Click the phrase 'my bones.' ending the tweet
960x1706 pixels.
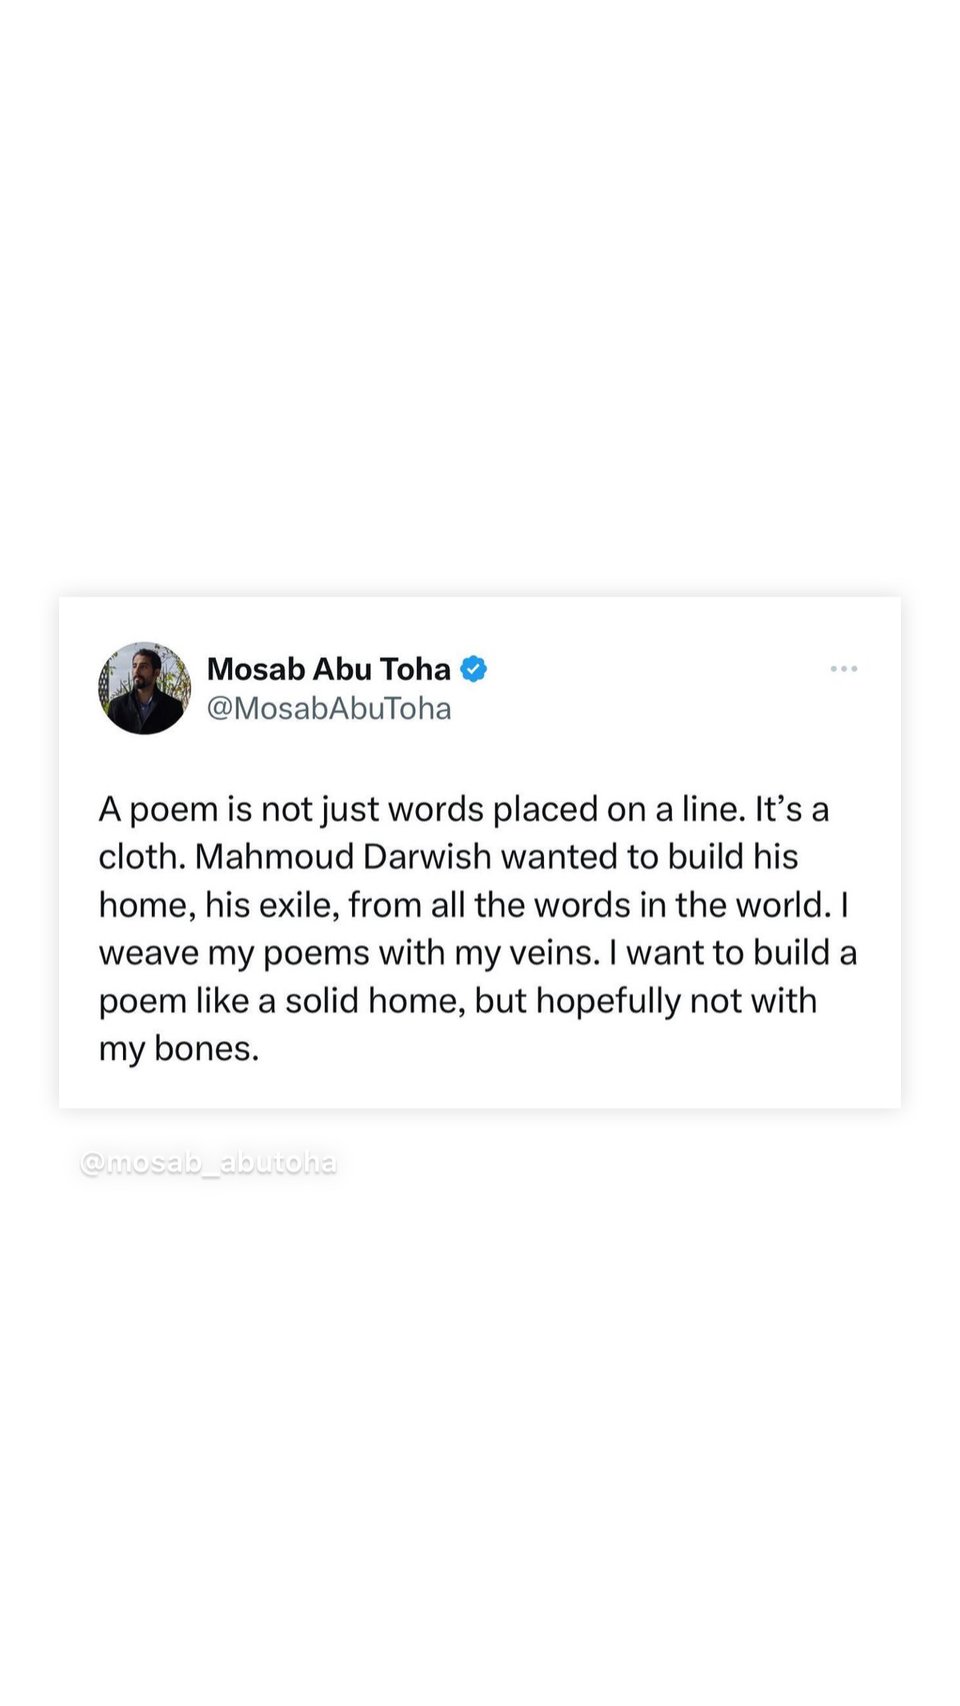178,1049
